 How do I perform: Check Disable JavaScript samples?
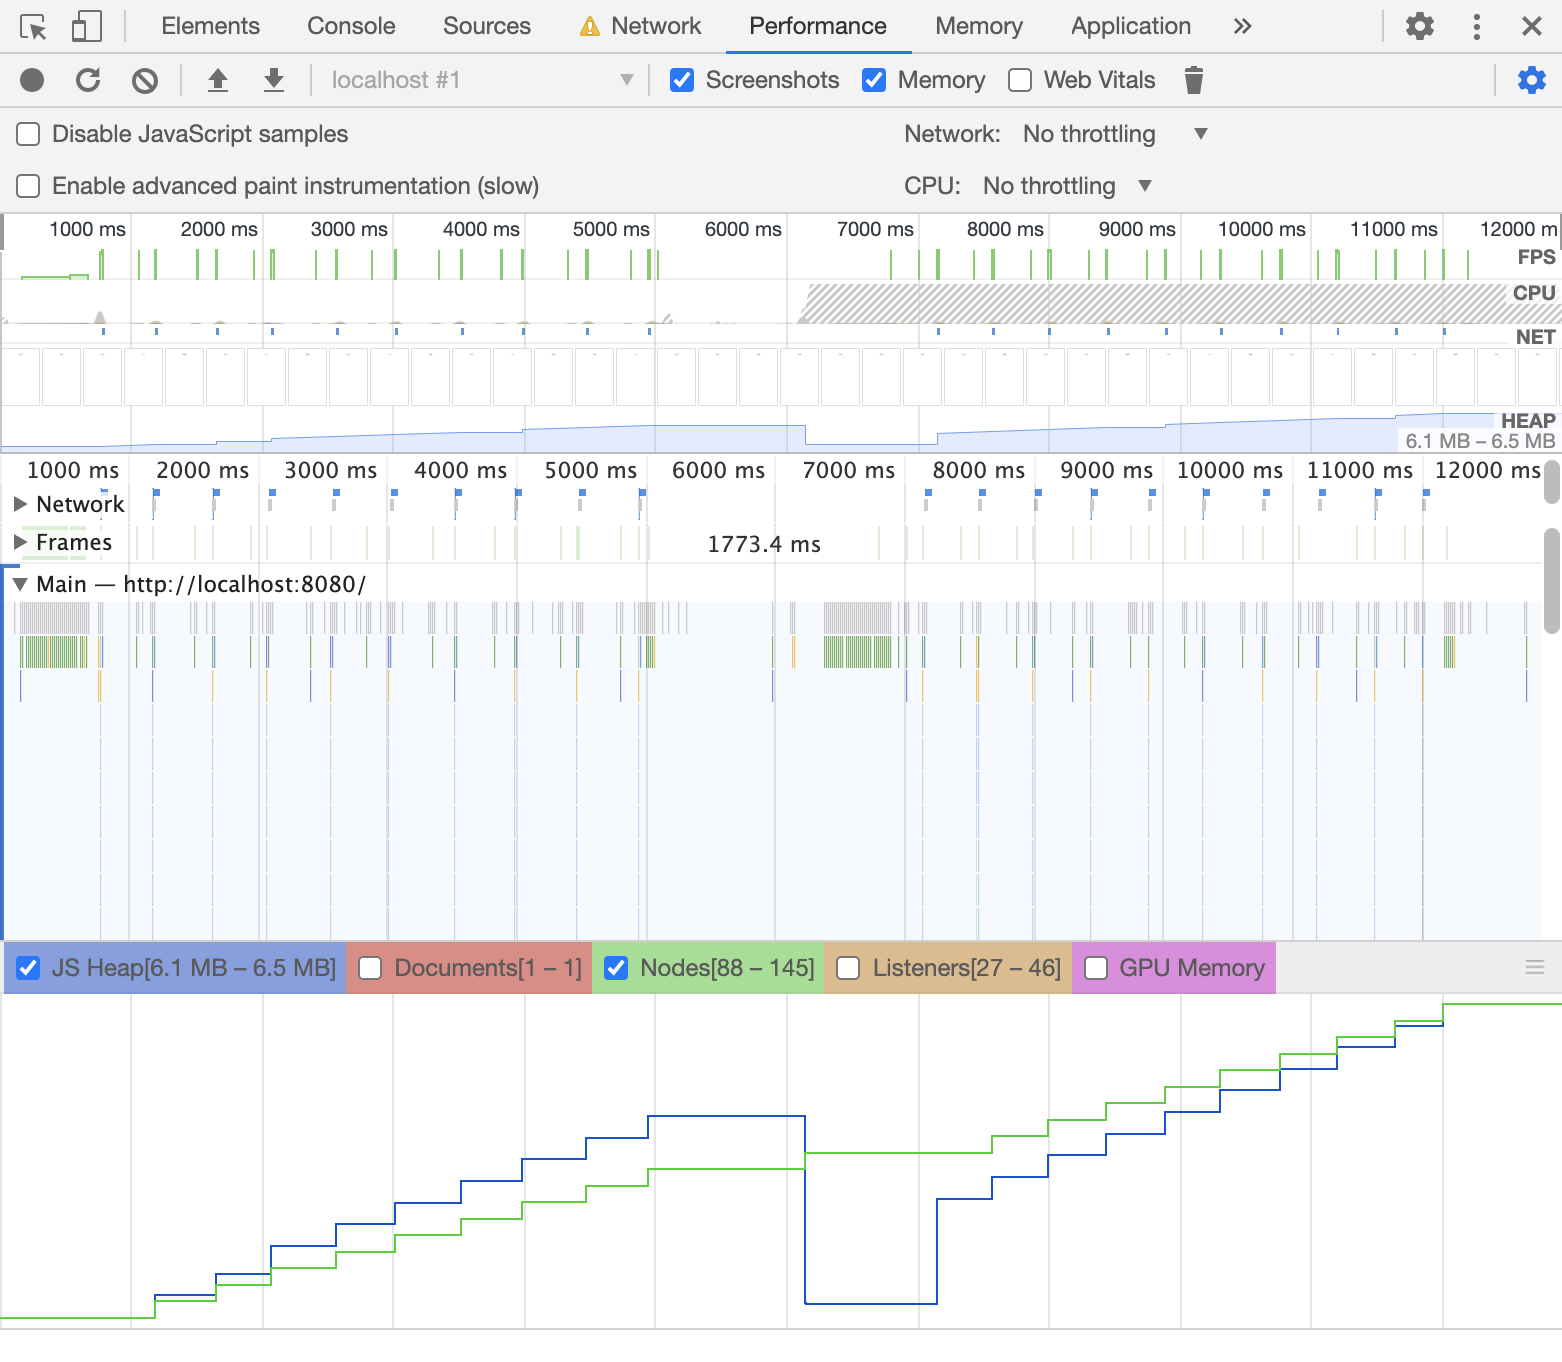[x=28, y=134]
